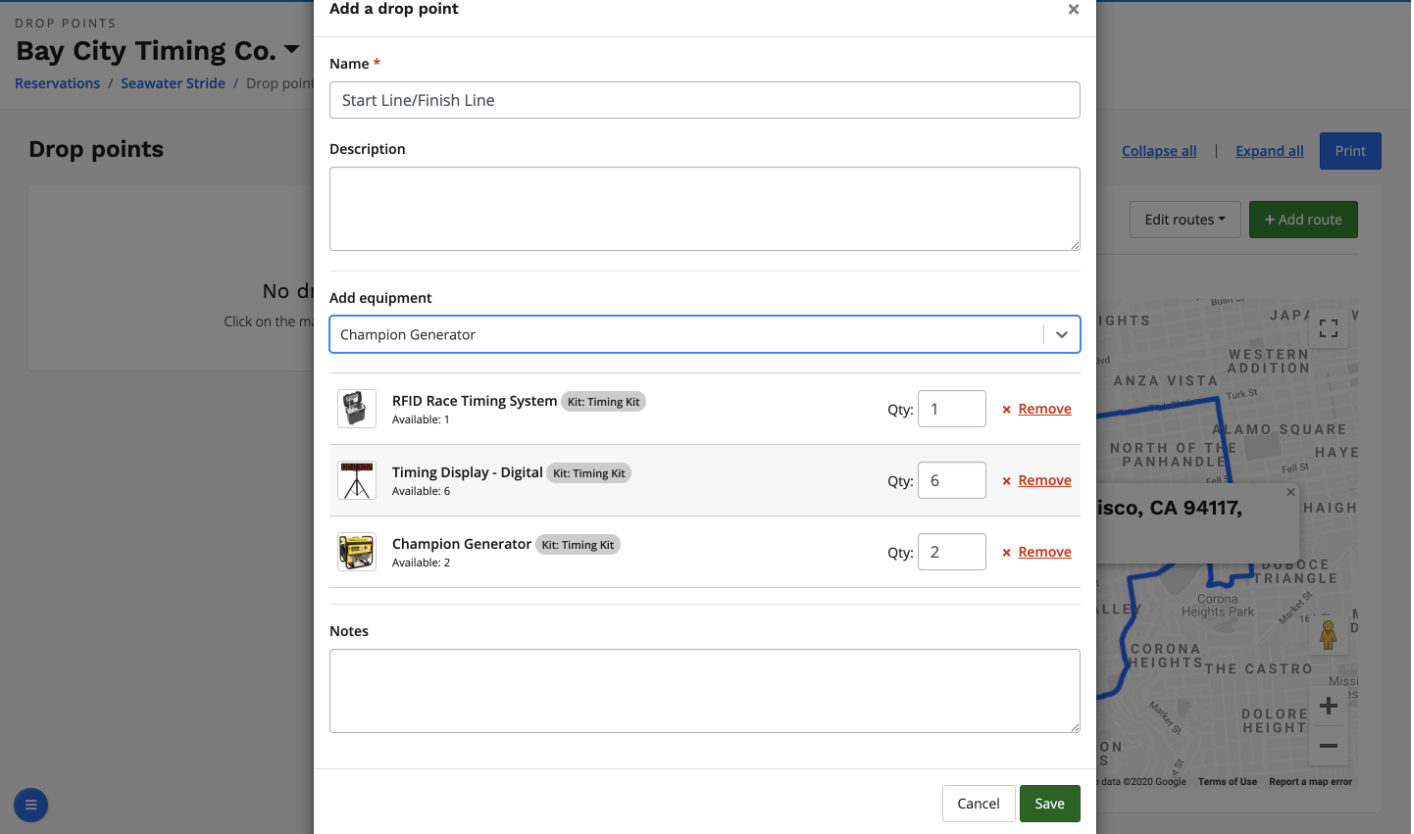Click the Champion Generator yellow icon
Viewport: 1414px width, 834px height.
[x=357, y=552]
